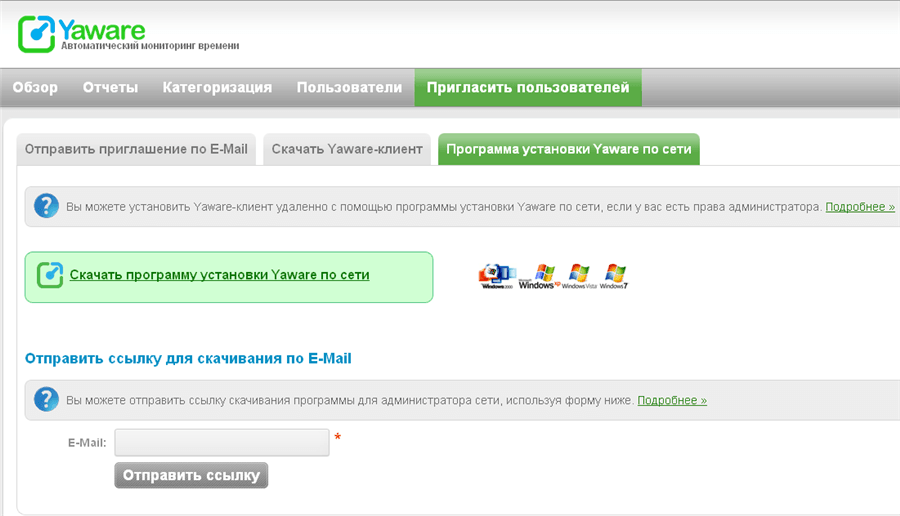This screenshot has width=900, height=516.
Task: Click the Отправить ссылку button
Action: (191, 475)
